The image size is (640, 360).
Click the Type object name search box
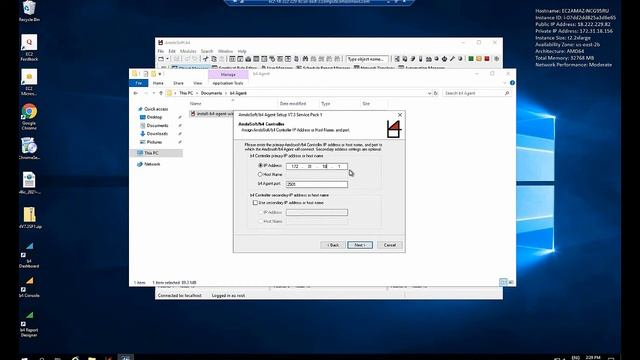pyautogui.click(x=367, y=59)
